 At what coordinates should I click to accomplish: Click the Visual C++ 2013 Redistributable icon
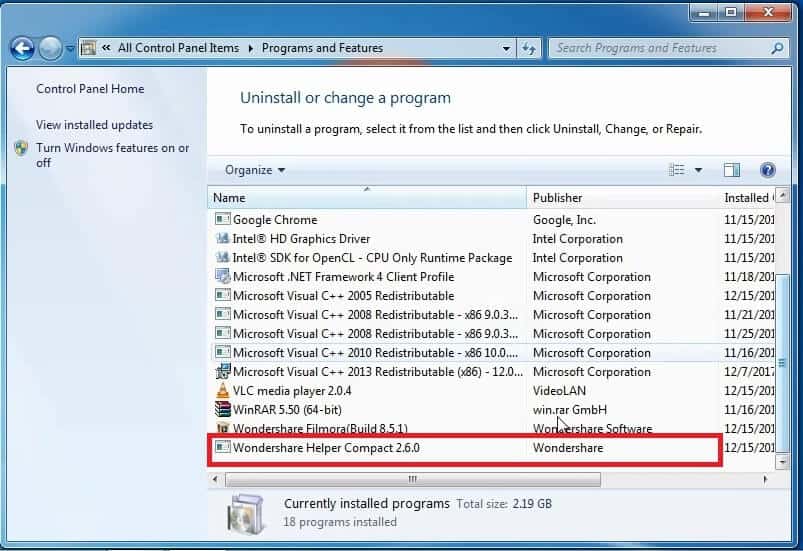pos(223,371)
